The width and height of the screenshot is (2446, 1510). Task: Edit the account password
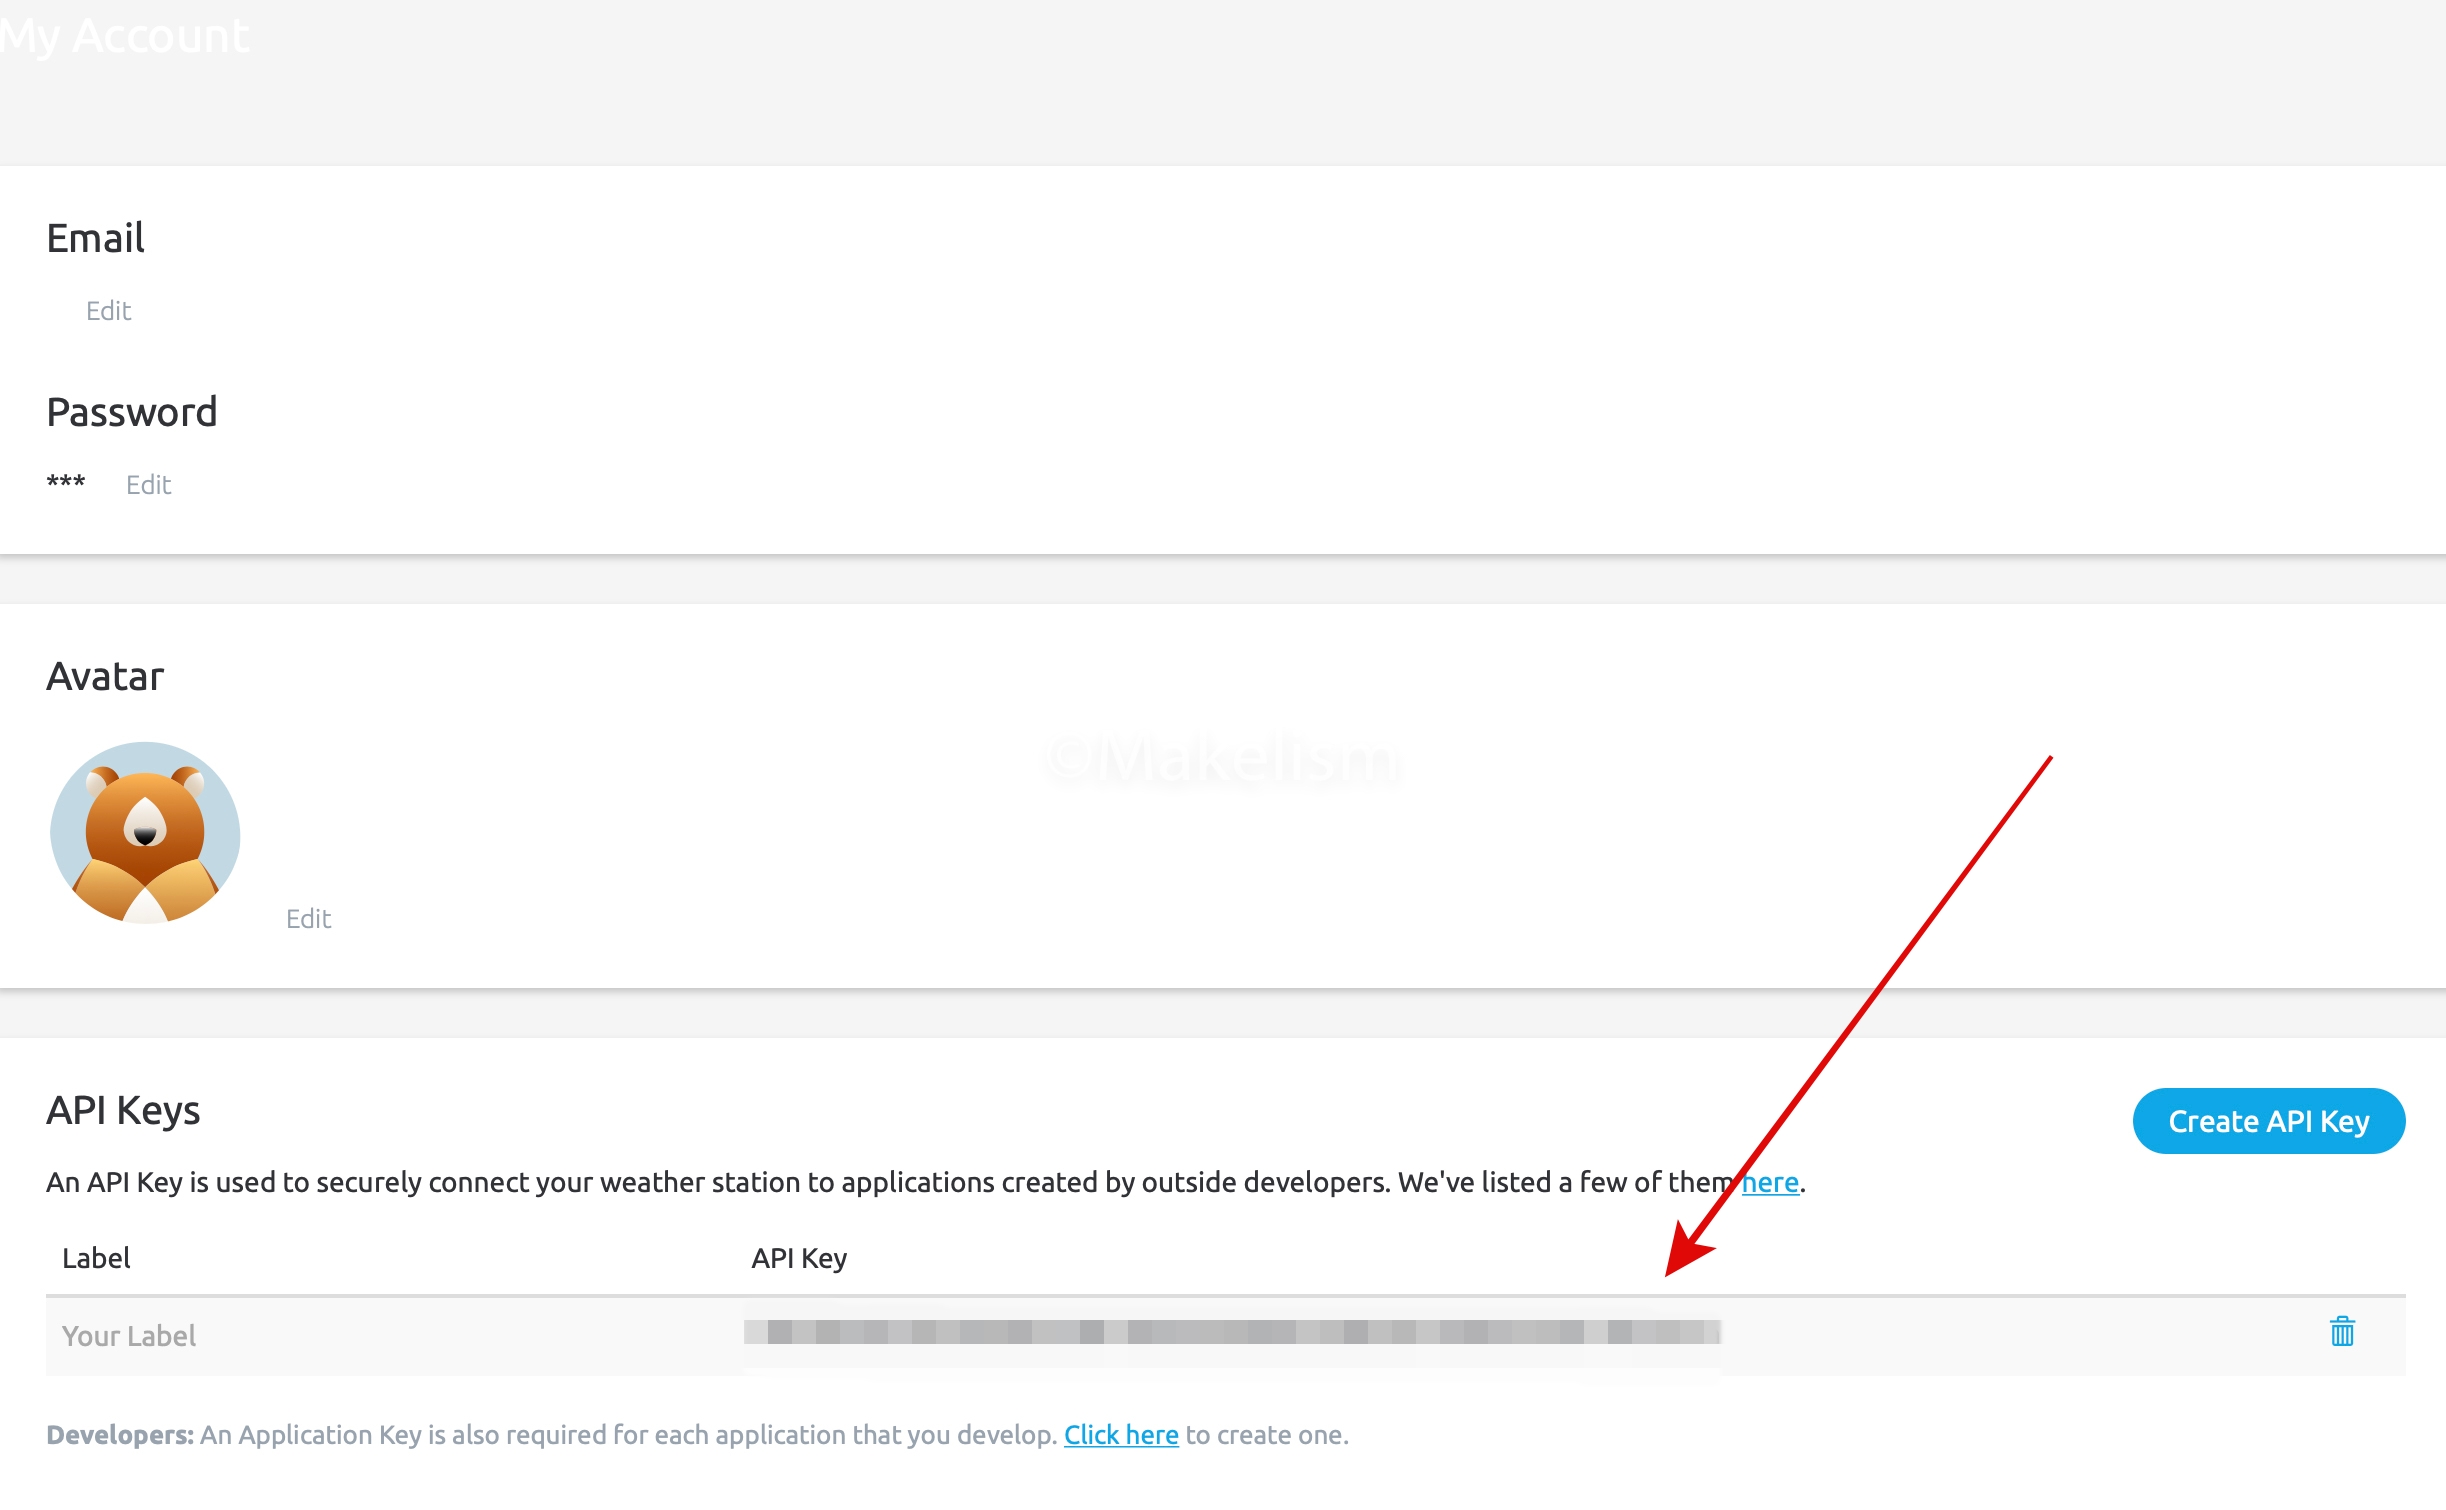coord(148,485)
